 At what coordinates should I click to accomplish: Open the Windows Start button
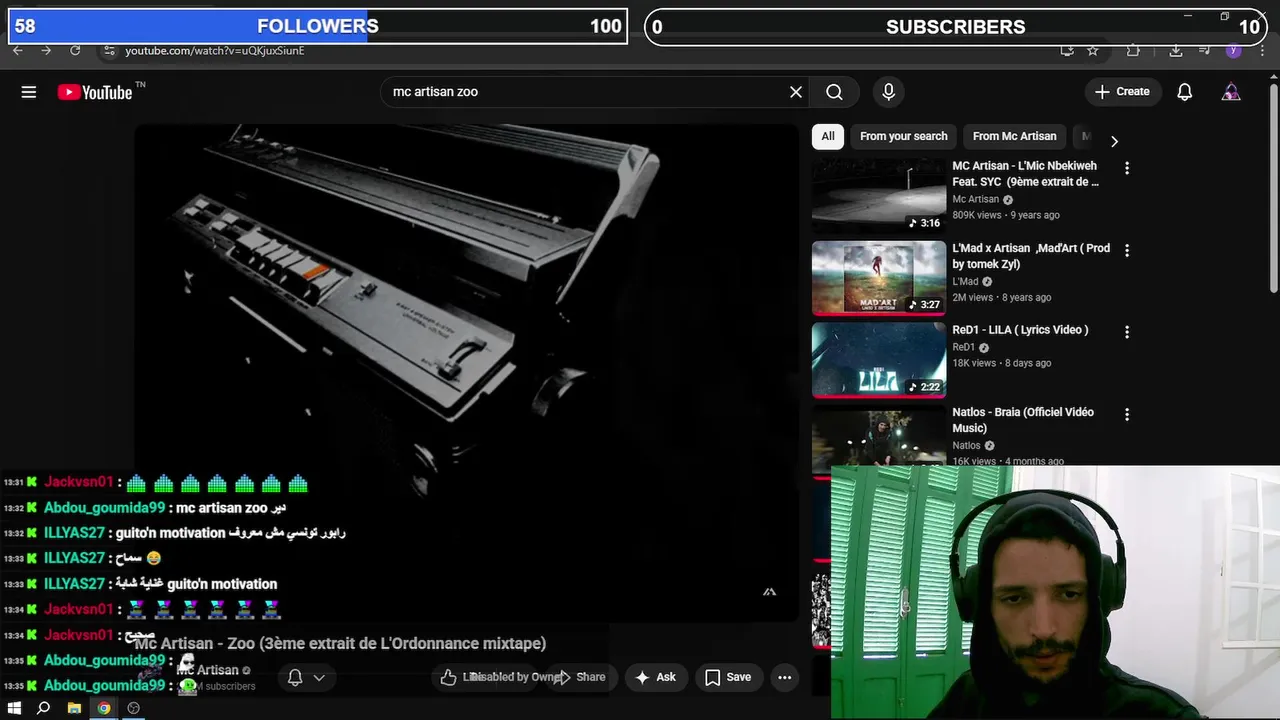15,708
